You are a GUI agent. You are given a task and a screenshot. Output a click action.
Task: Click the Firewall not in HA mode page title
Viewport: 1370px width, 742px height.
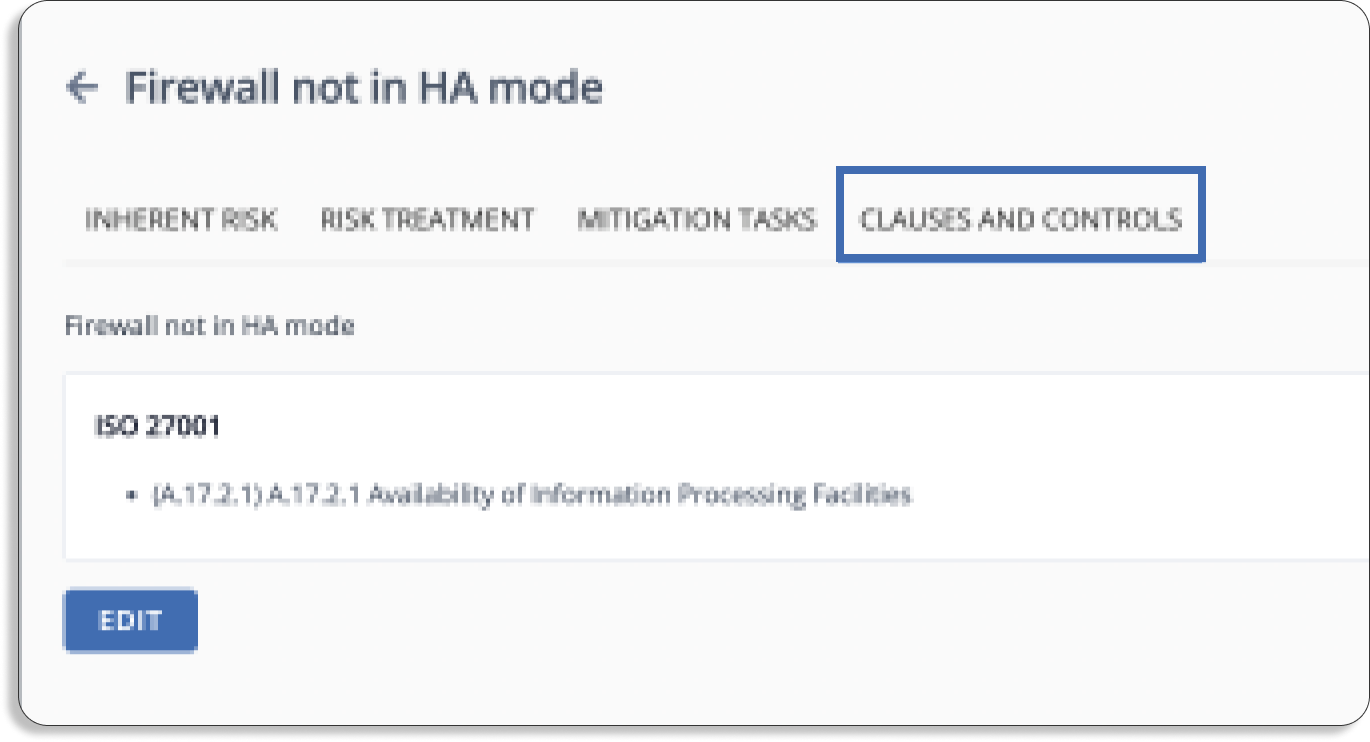click(364, 88)
